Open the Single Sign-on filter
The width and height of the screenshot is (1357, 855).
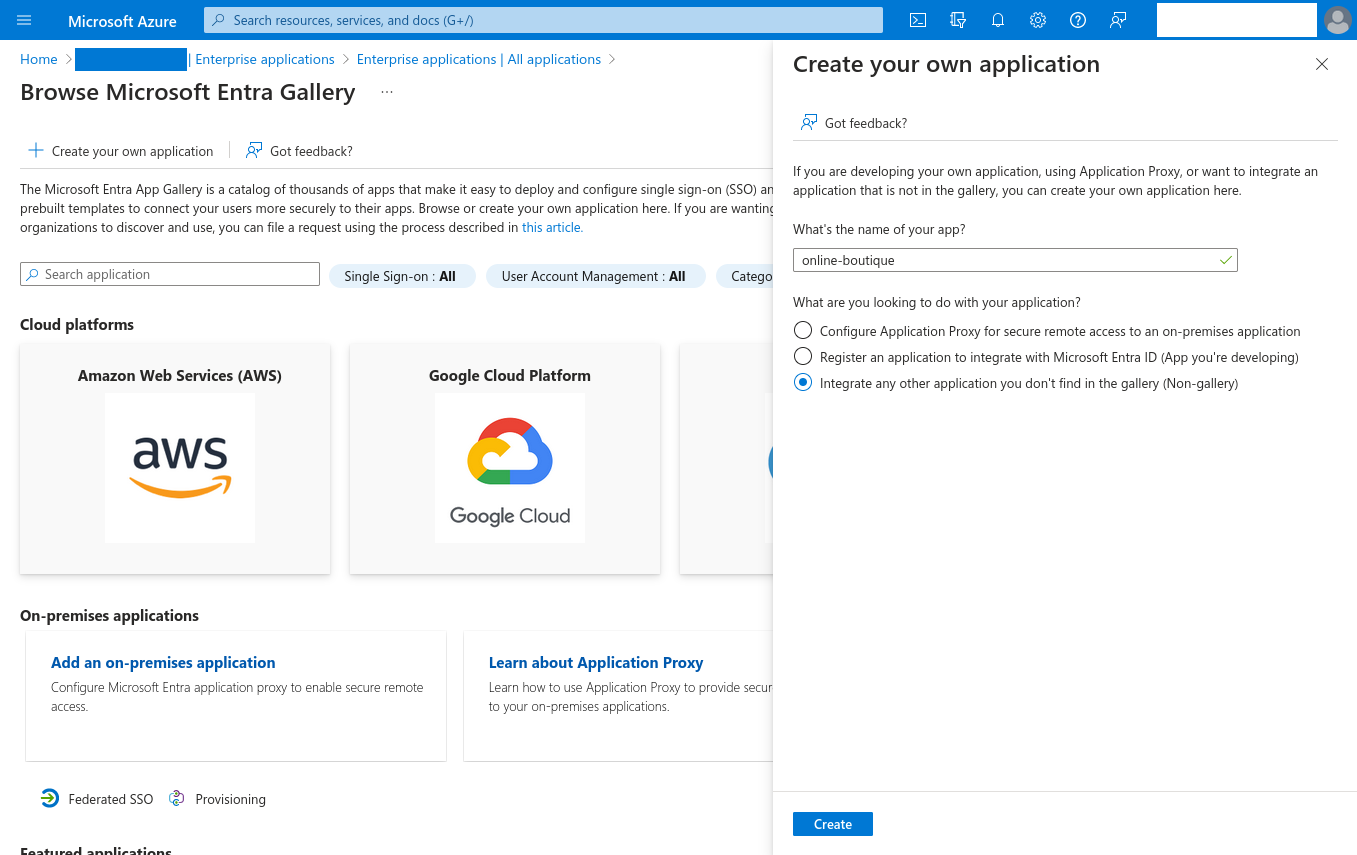click(x=402, y=276)
